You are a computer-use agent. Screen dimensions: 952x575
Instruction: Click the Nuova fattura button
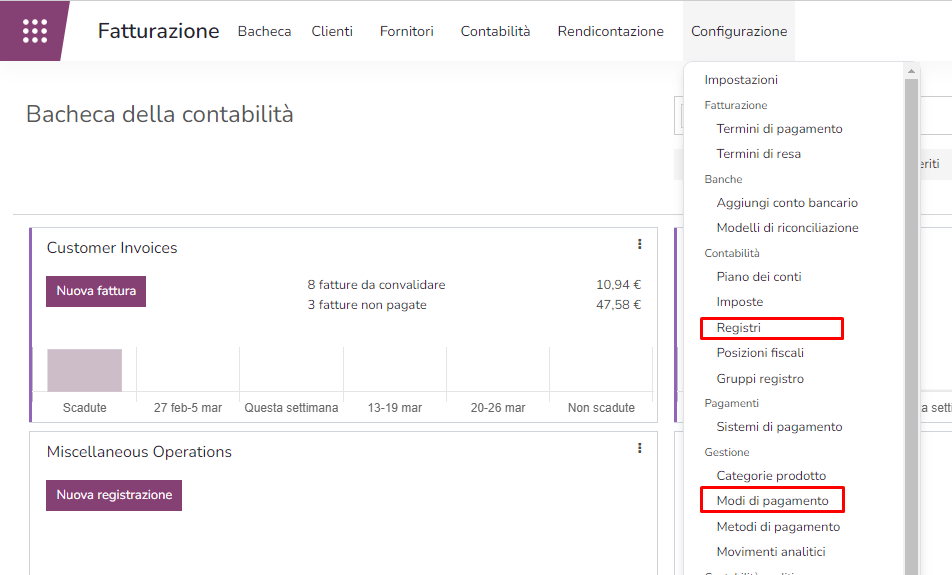tap(96, 291)
